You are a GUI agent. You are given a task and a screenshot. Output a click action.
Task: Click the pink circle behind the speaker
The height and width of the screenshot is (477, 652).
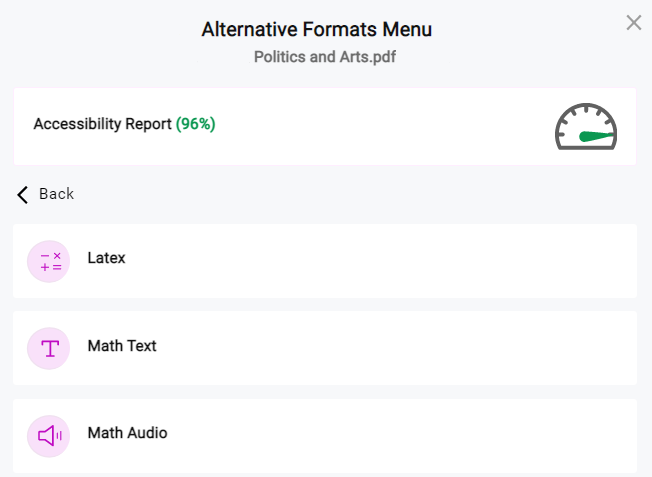[37, 446]
